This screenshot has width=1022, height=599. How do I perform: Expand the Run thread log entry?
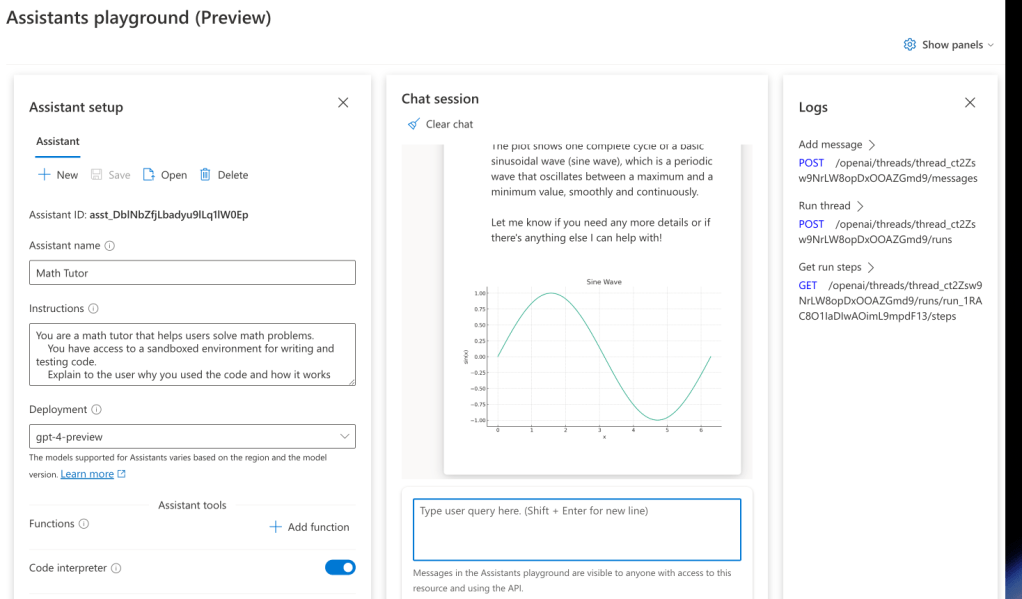pyautogui.click(x=861, y=206)
